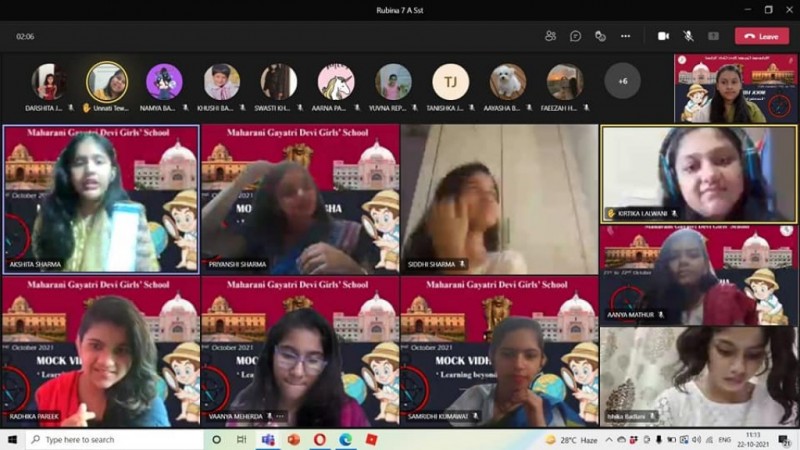The width and height of the screenshot is (800, 450).
Task: Click the battery icon in system tray
Action: (671, 440)
